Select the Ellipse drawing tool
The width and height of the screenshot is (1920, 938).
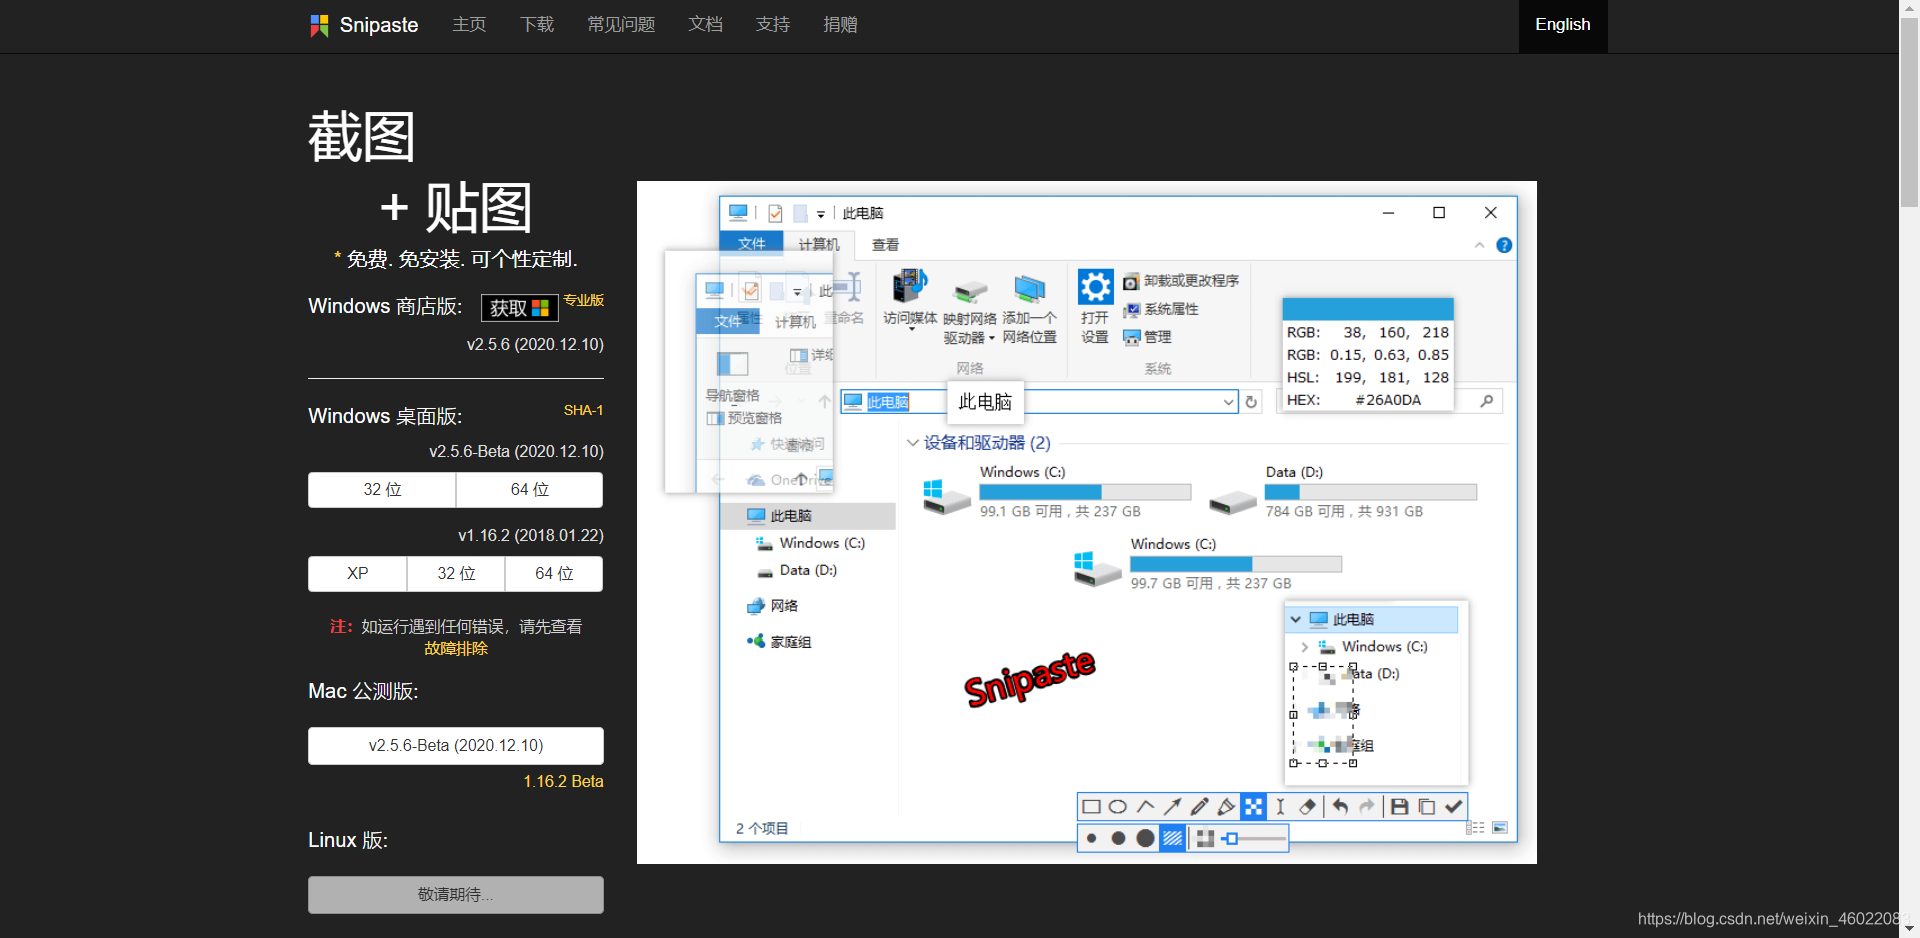pyautogui.click(x=1118, y=807)
